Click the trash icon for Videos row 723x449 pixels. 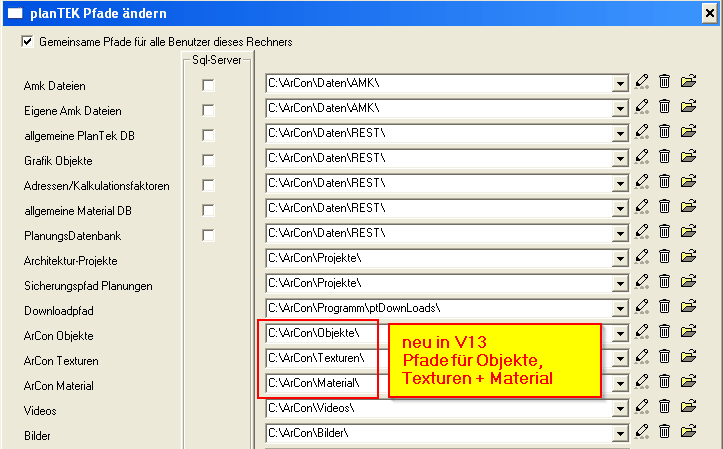point(664,407)
